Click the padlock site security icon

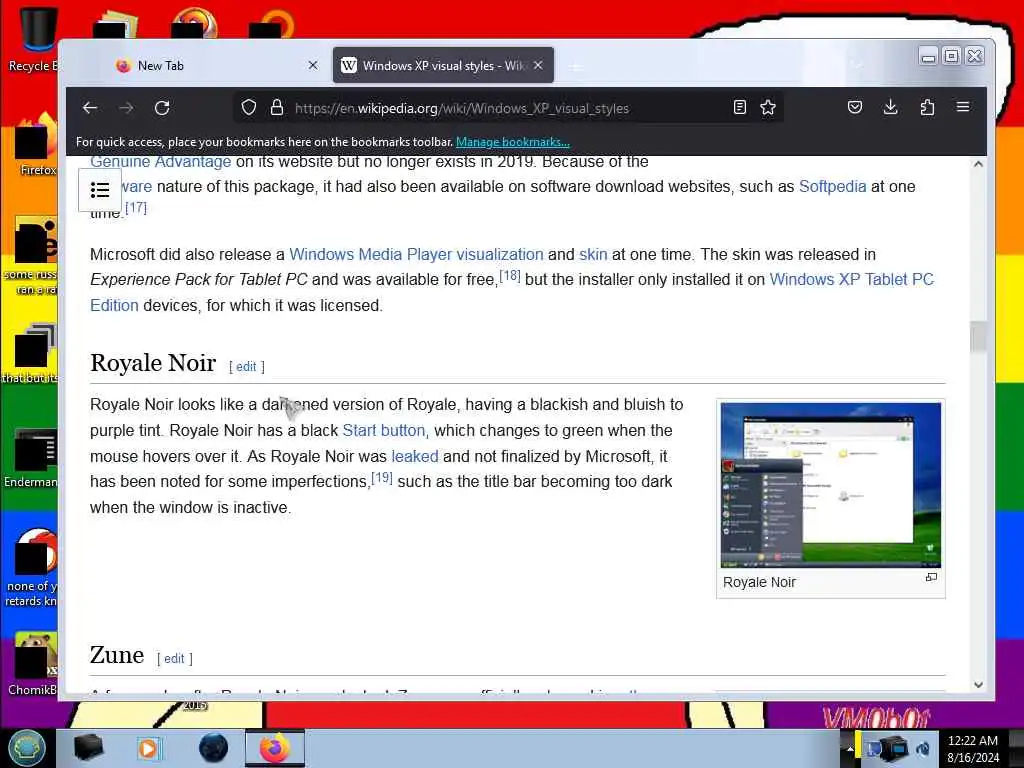(277, 107)
